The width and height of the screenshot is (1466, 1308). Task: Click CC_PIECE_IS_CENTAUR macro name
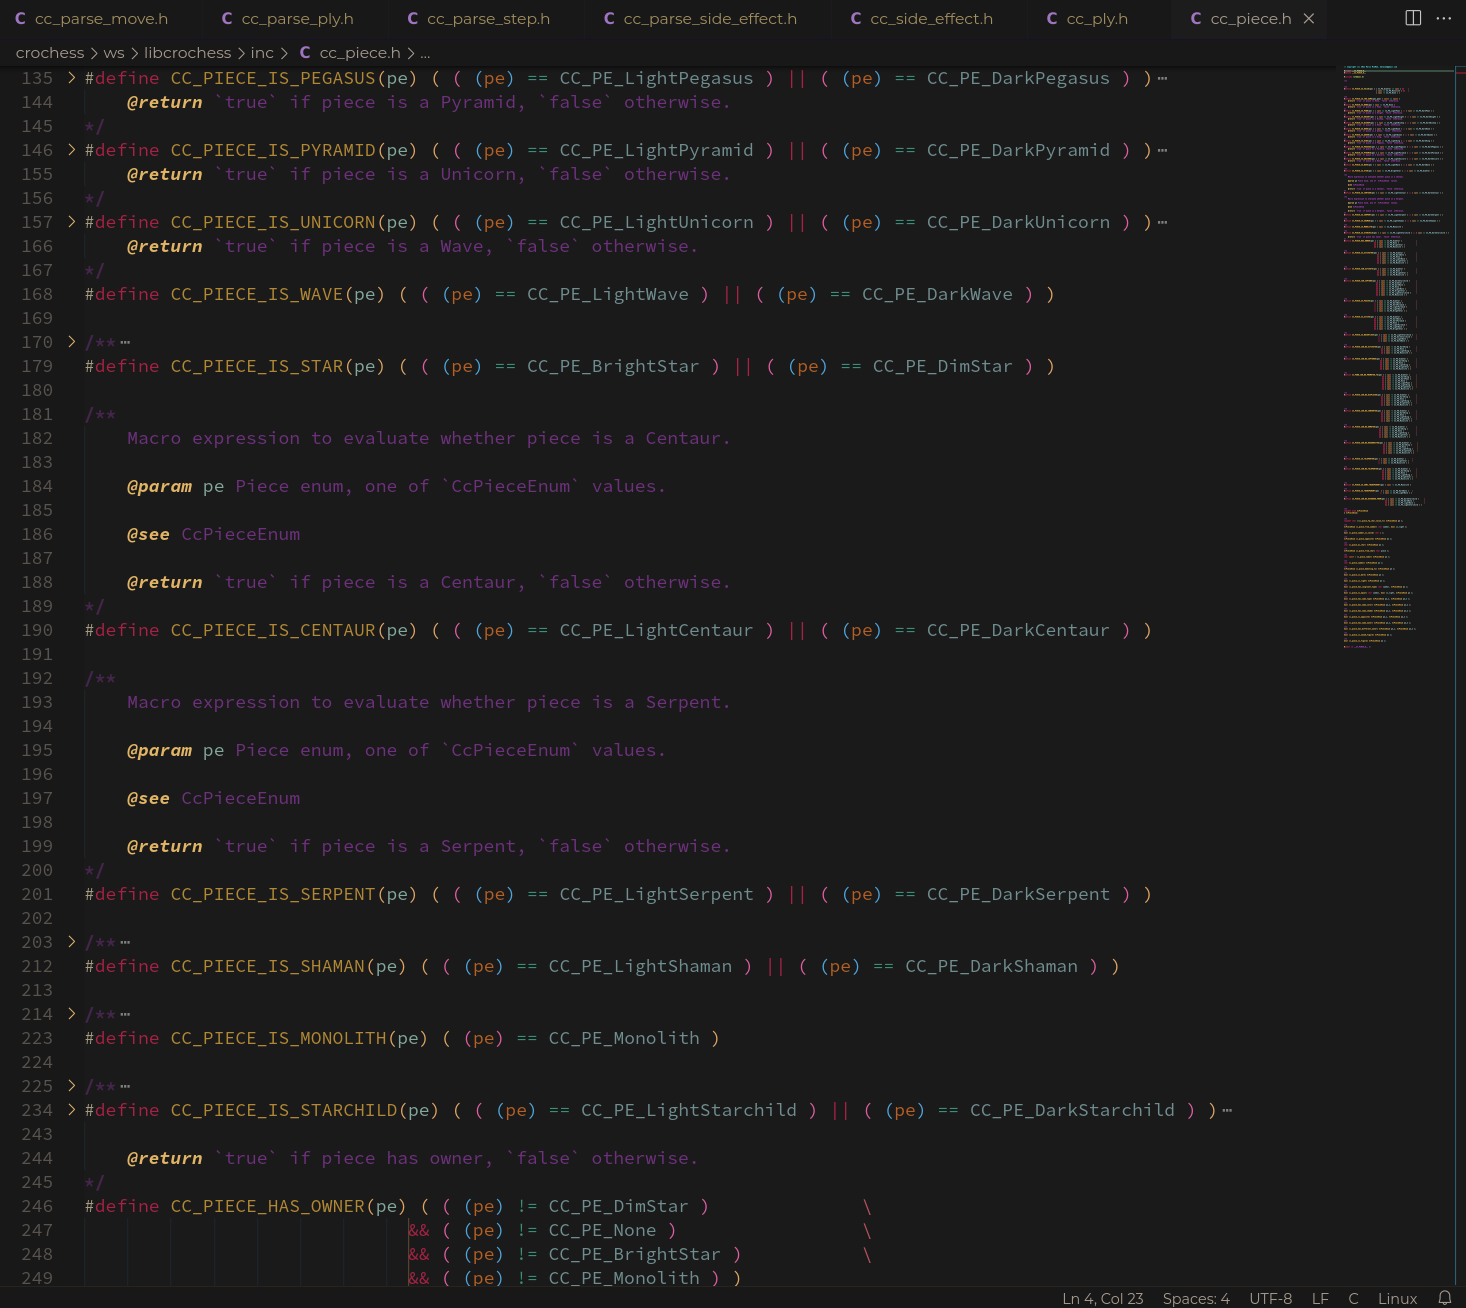(273, 630)
